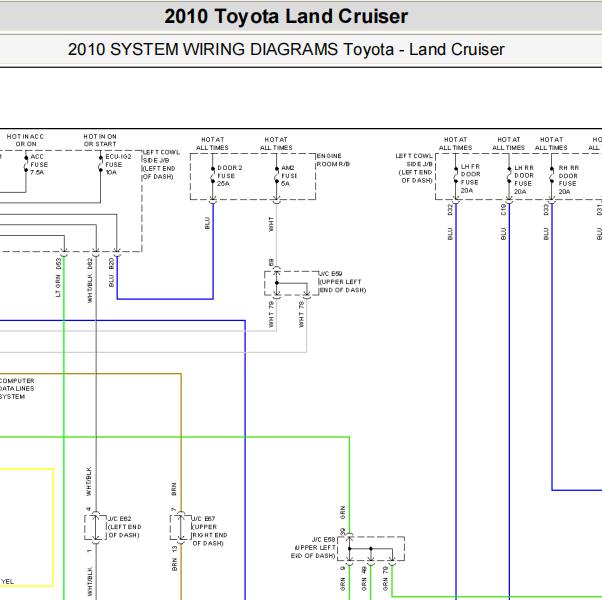The height and width of the screenshot is (600, 602).
Task: Click 'HOT AT ALL TIMES' above AM2 fuse
Action: click(276, 144)
